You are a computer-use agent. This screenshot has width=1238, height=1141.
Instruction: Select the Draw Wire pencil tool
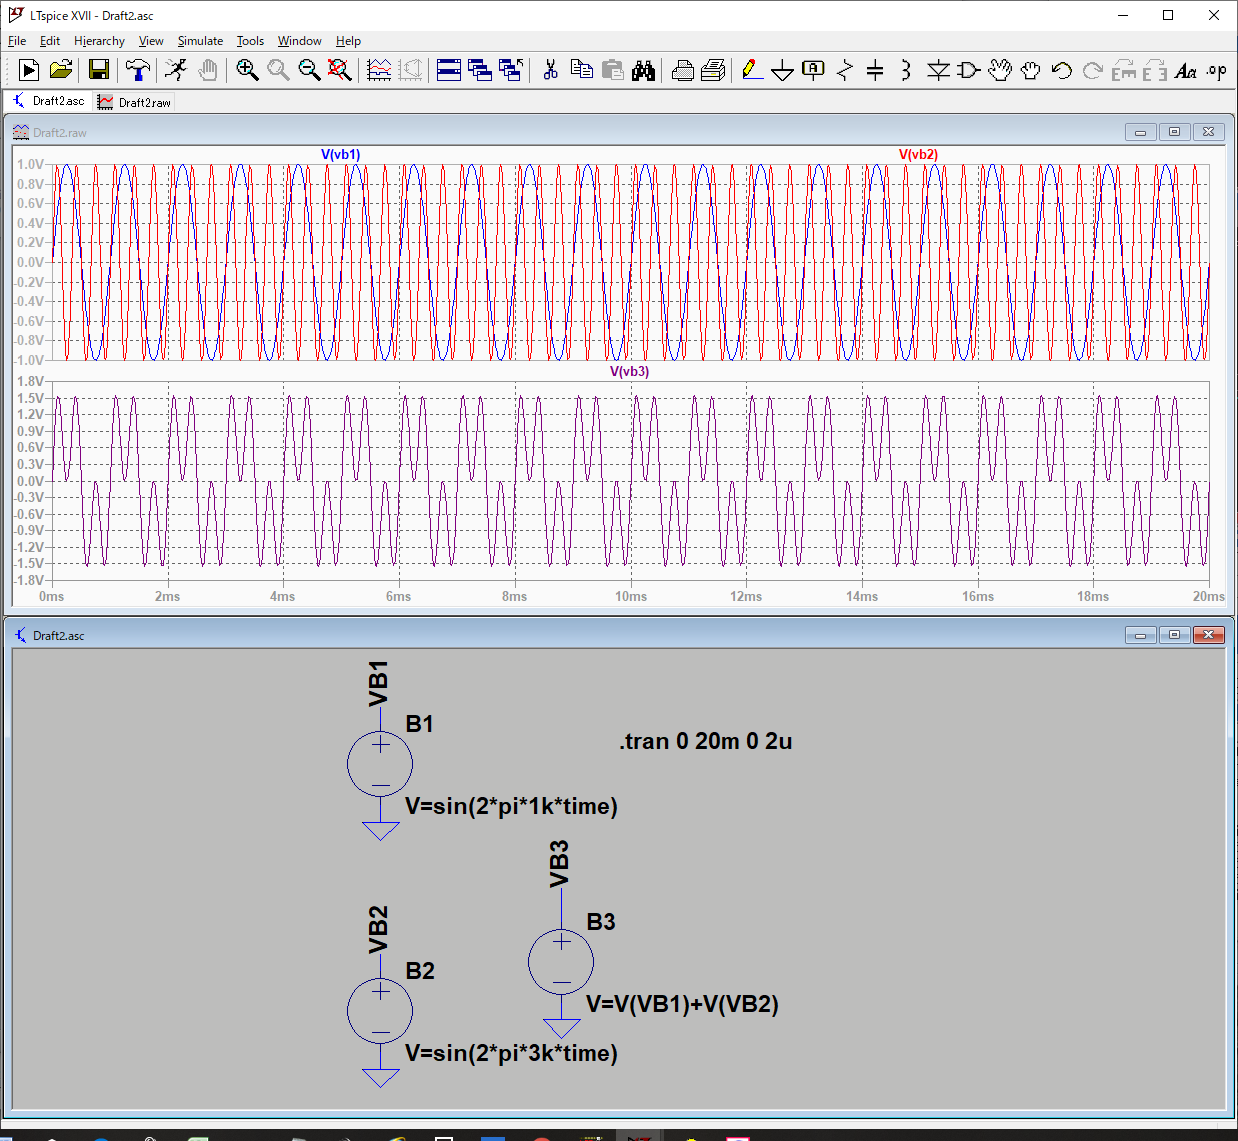coord(752,70)
